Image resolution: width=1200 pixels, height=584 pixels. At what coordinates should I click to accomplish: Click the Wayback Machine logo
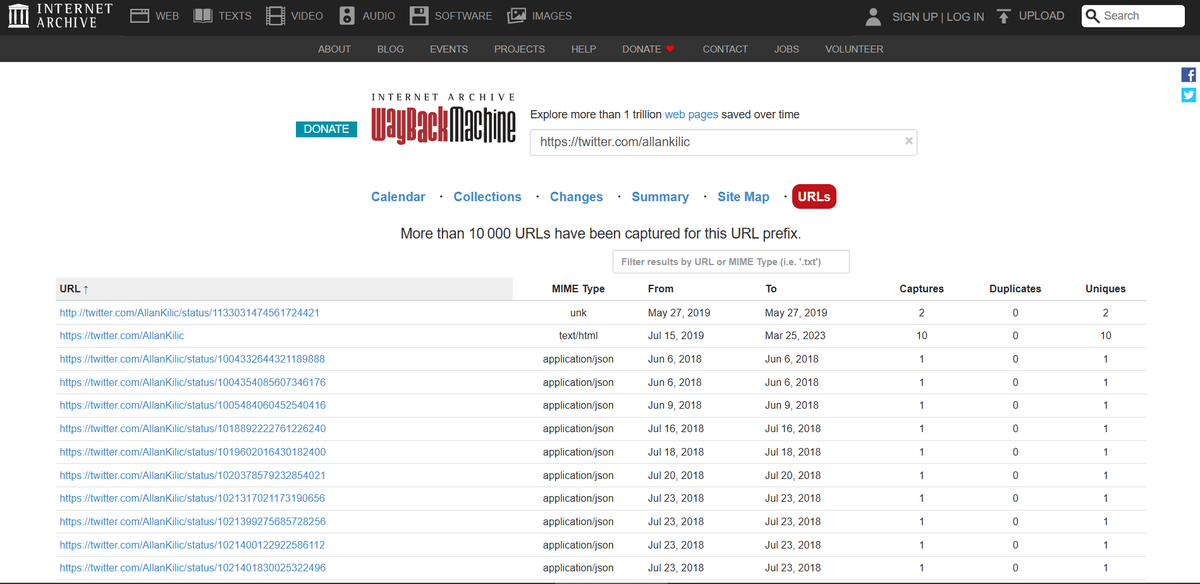click(x=443, y=120)
